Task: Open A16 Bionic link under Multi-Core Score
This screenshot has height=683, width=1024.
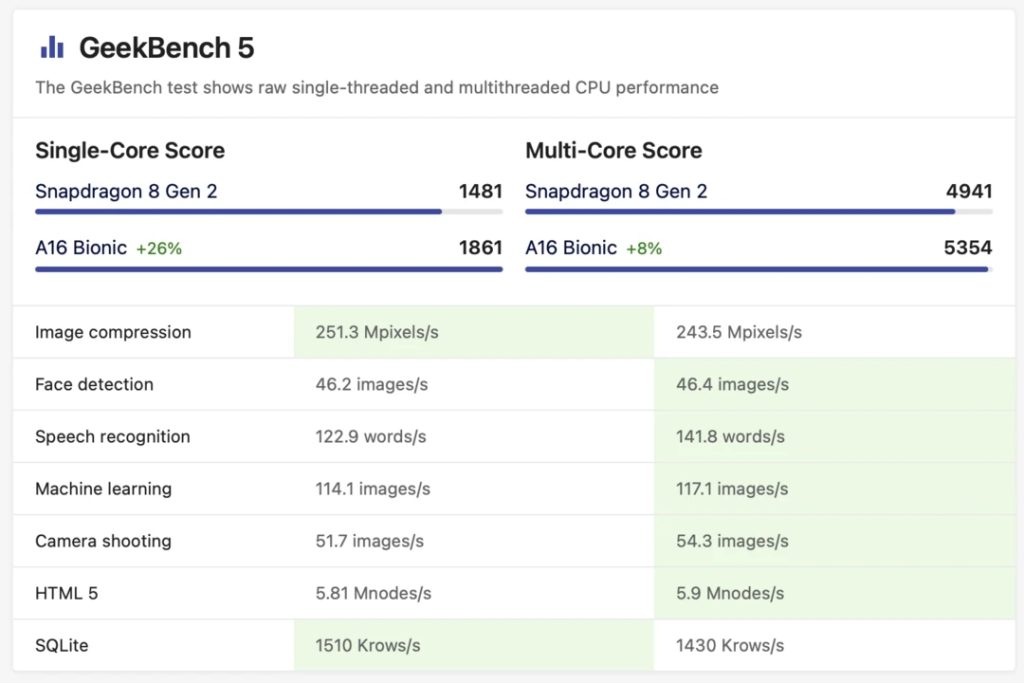Action: click(x=571, y=247)
